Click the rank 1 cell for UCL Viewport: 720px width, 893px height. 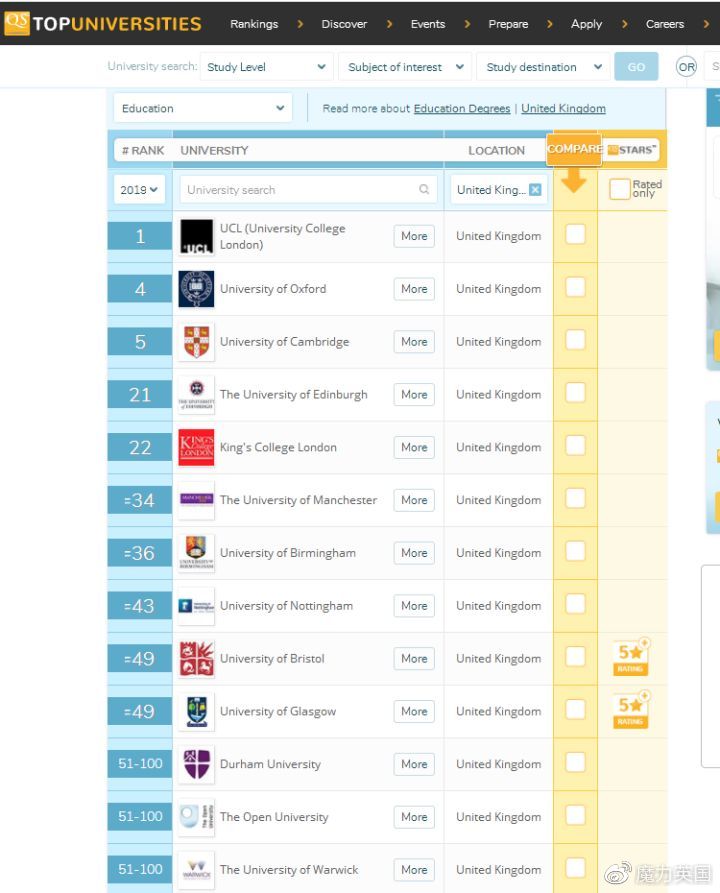point(140,236)
